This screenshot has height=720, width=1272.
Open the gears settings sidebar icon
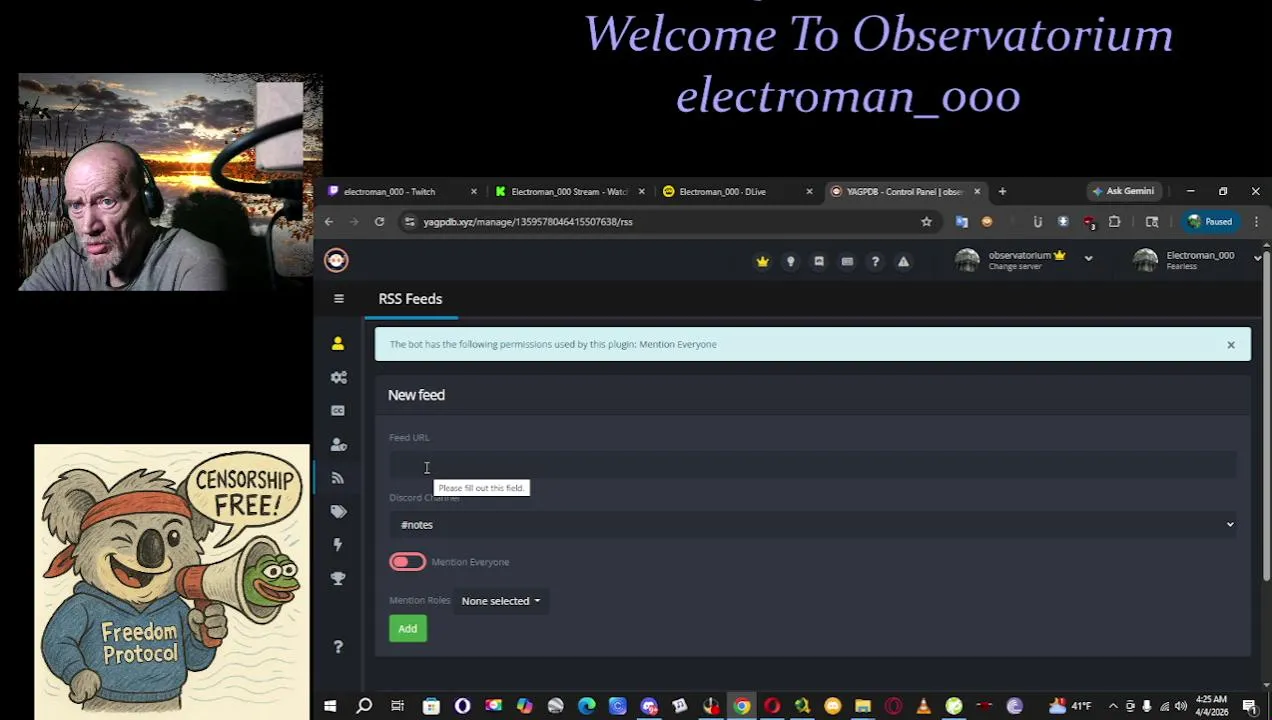pos(338,377)
